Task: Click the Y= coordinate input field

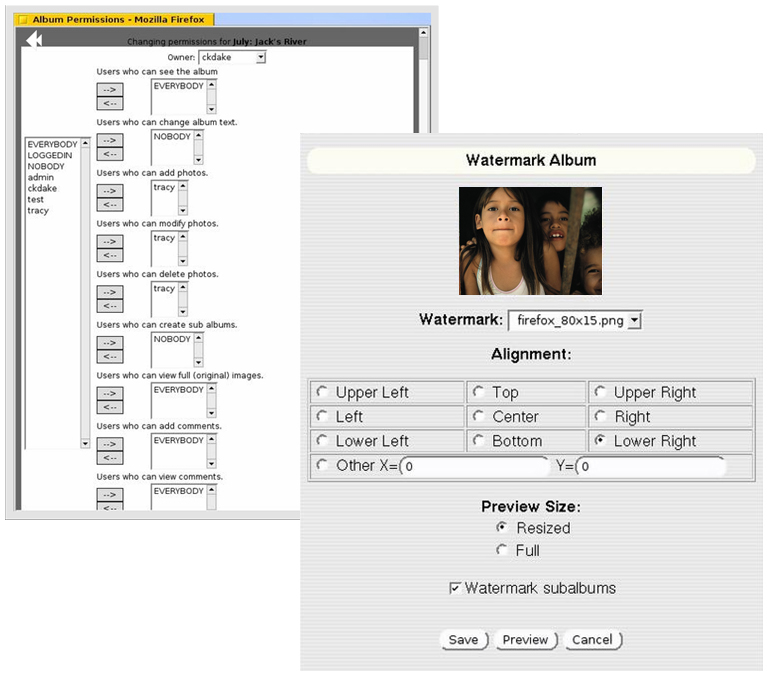Action: point(651,466)
